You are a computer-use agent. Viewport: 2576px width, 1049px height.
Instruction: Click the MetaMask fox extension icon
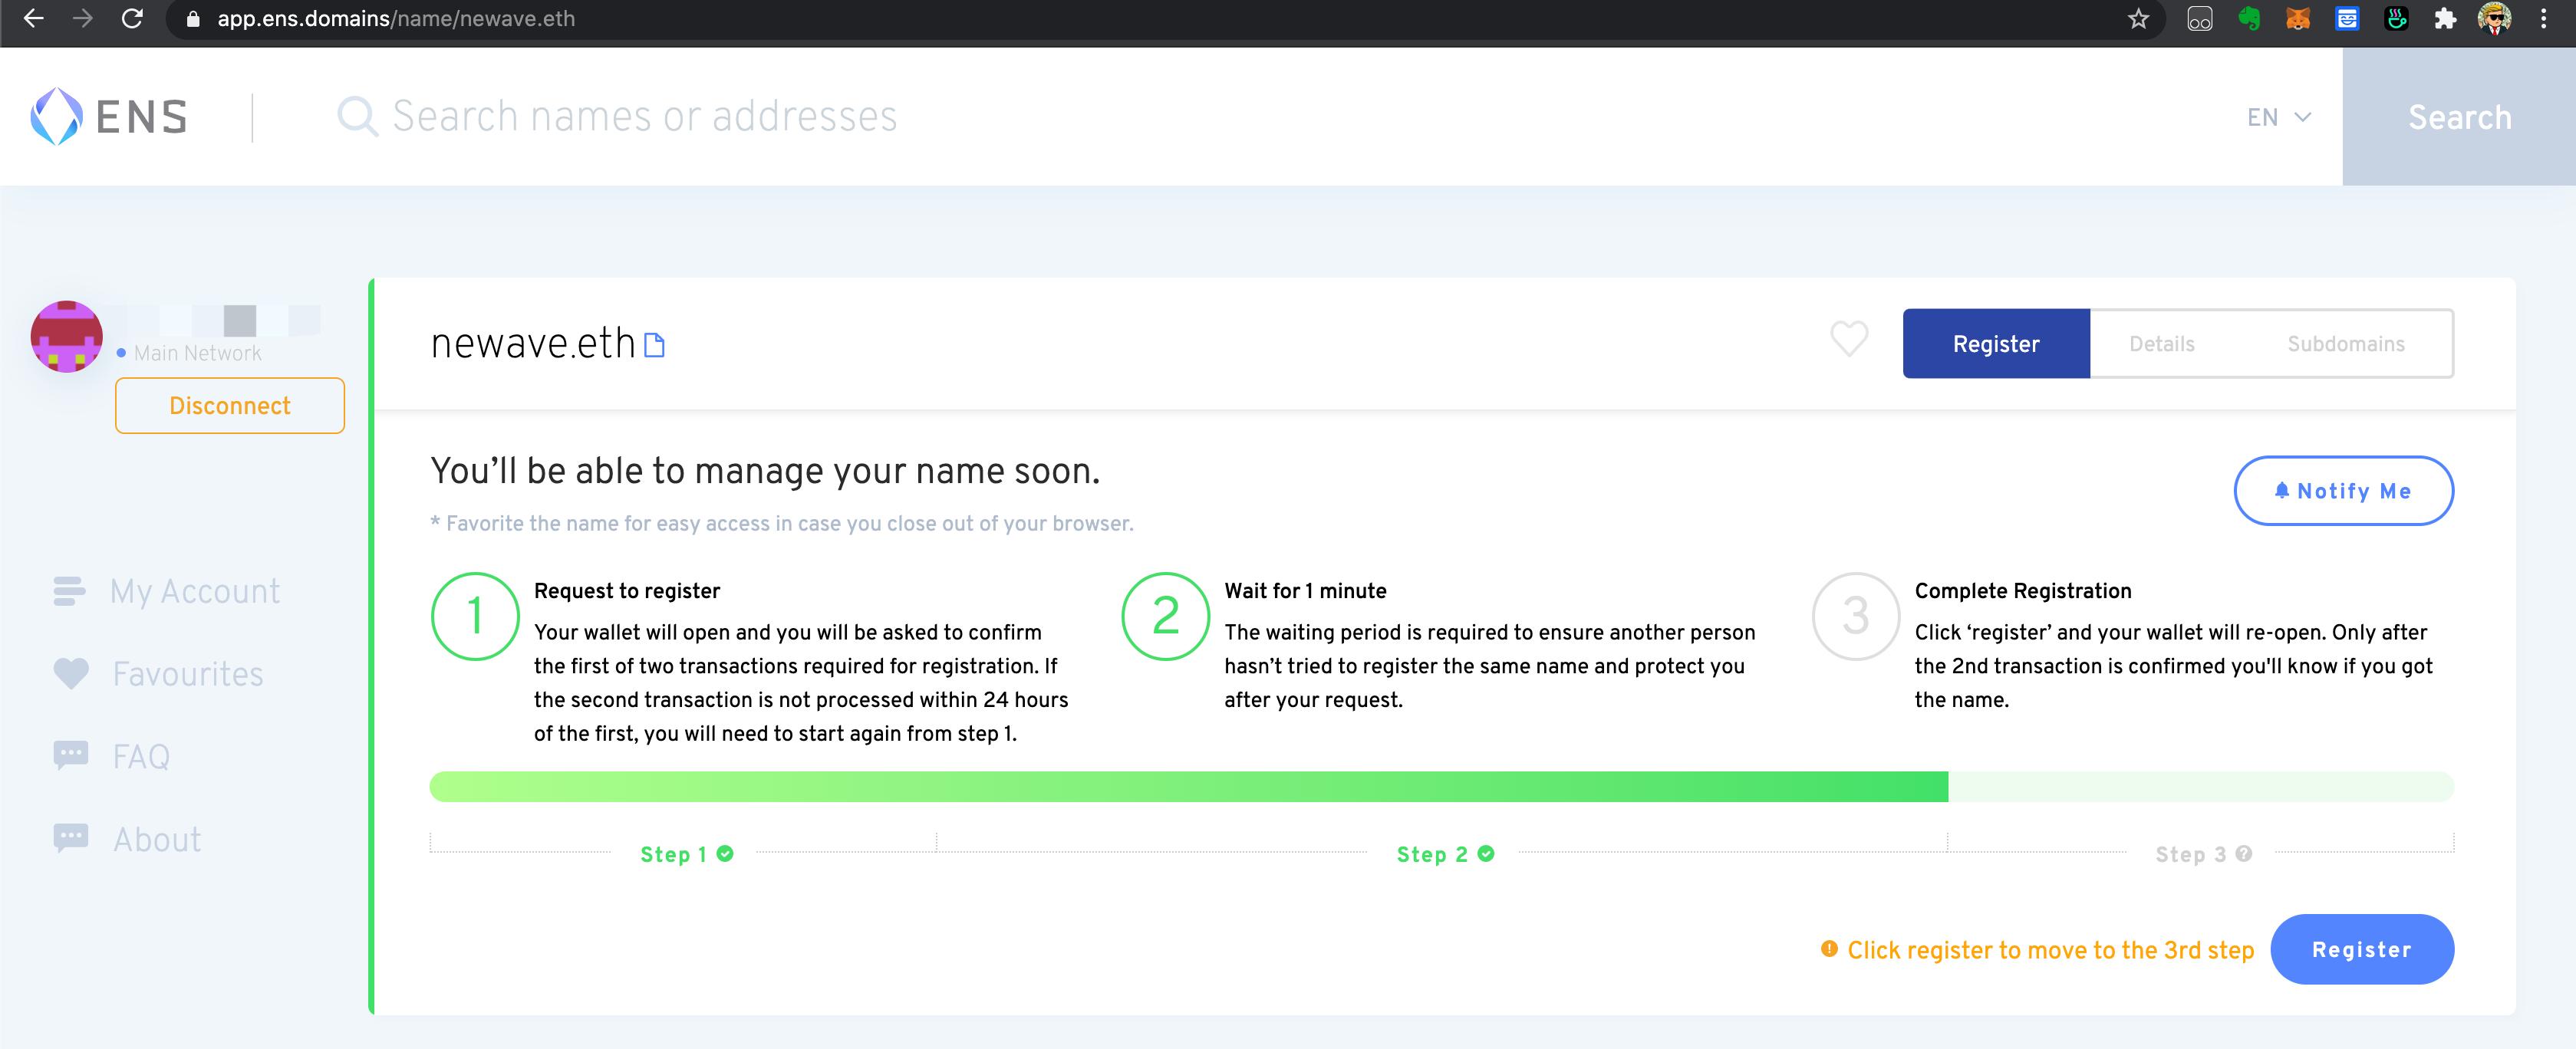coord(2298,19)
